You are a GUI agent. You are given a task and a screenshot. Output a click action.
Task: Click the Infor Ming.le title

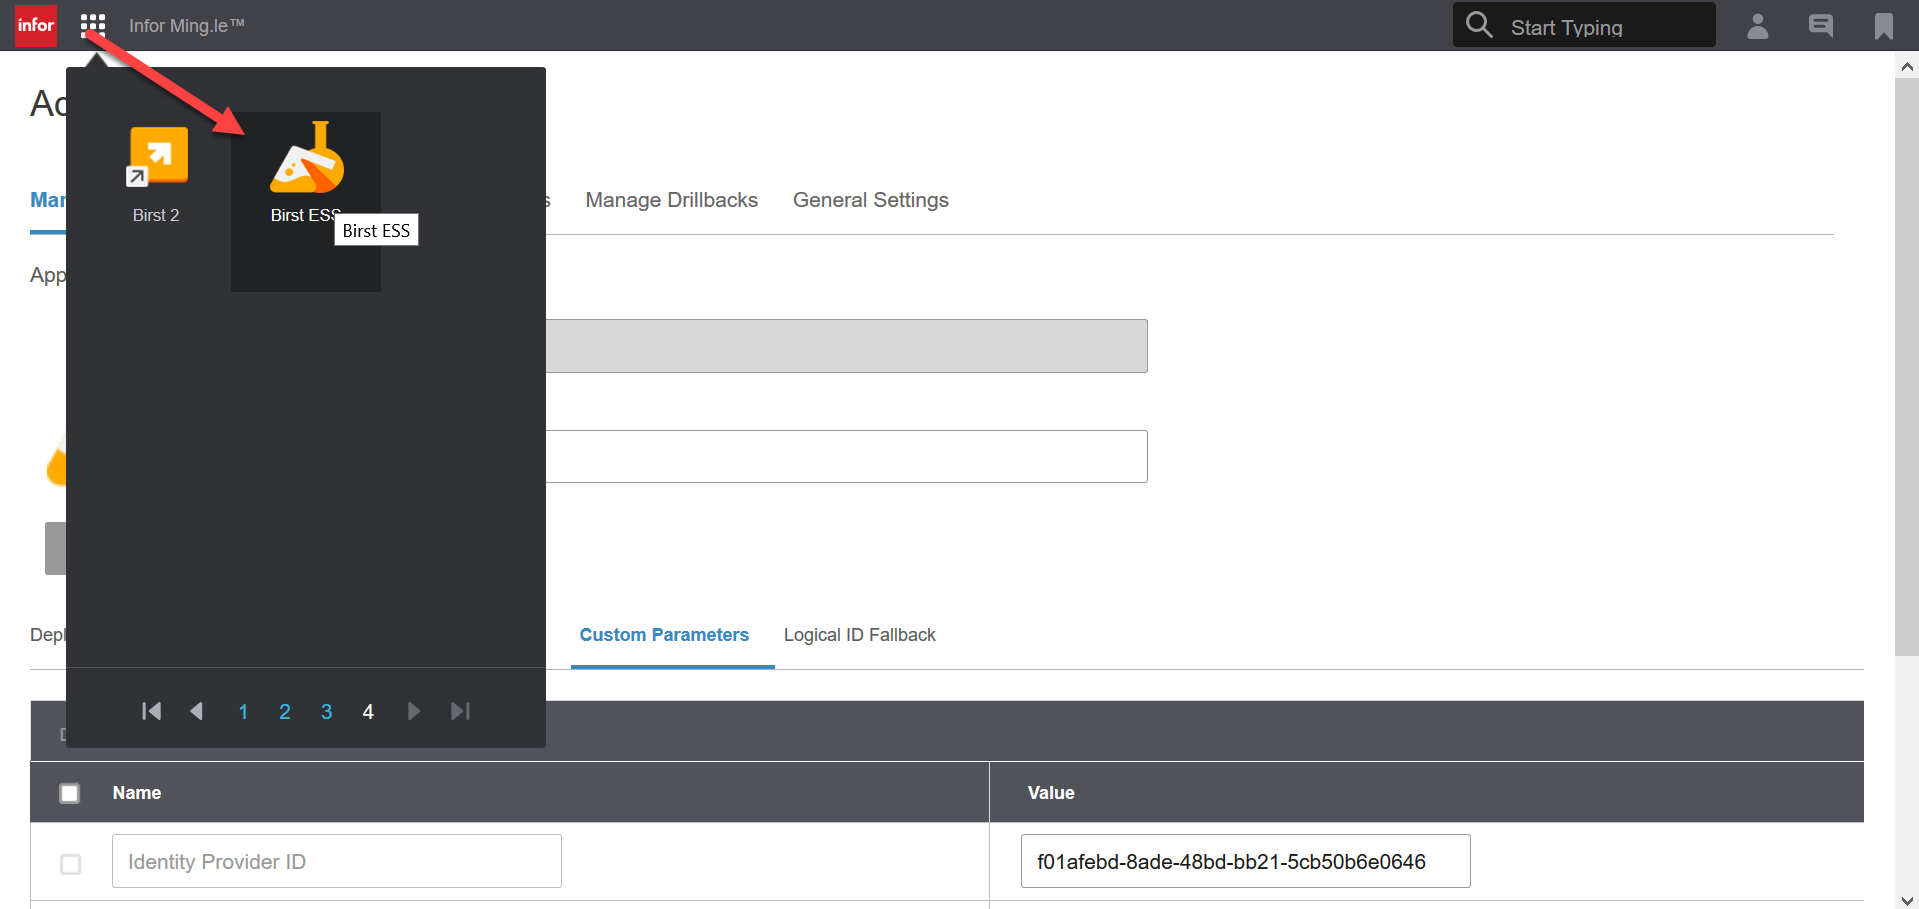(x=187, y=26)
